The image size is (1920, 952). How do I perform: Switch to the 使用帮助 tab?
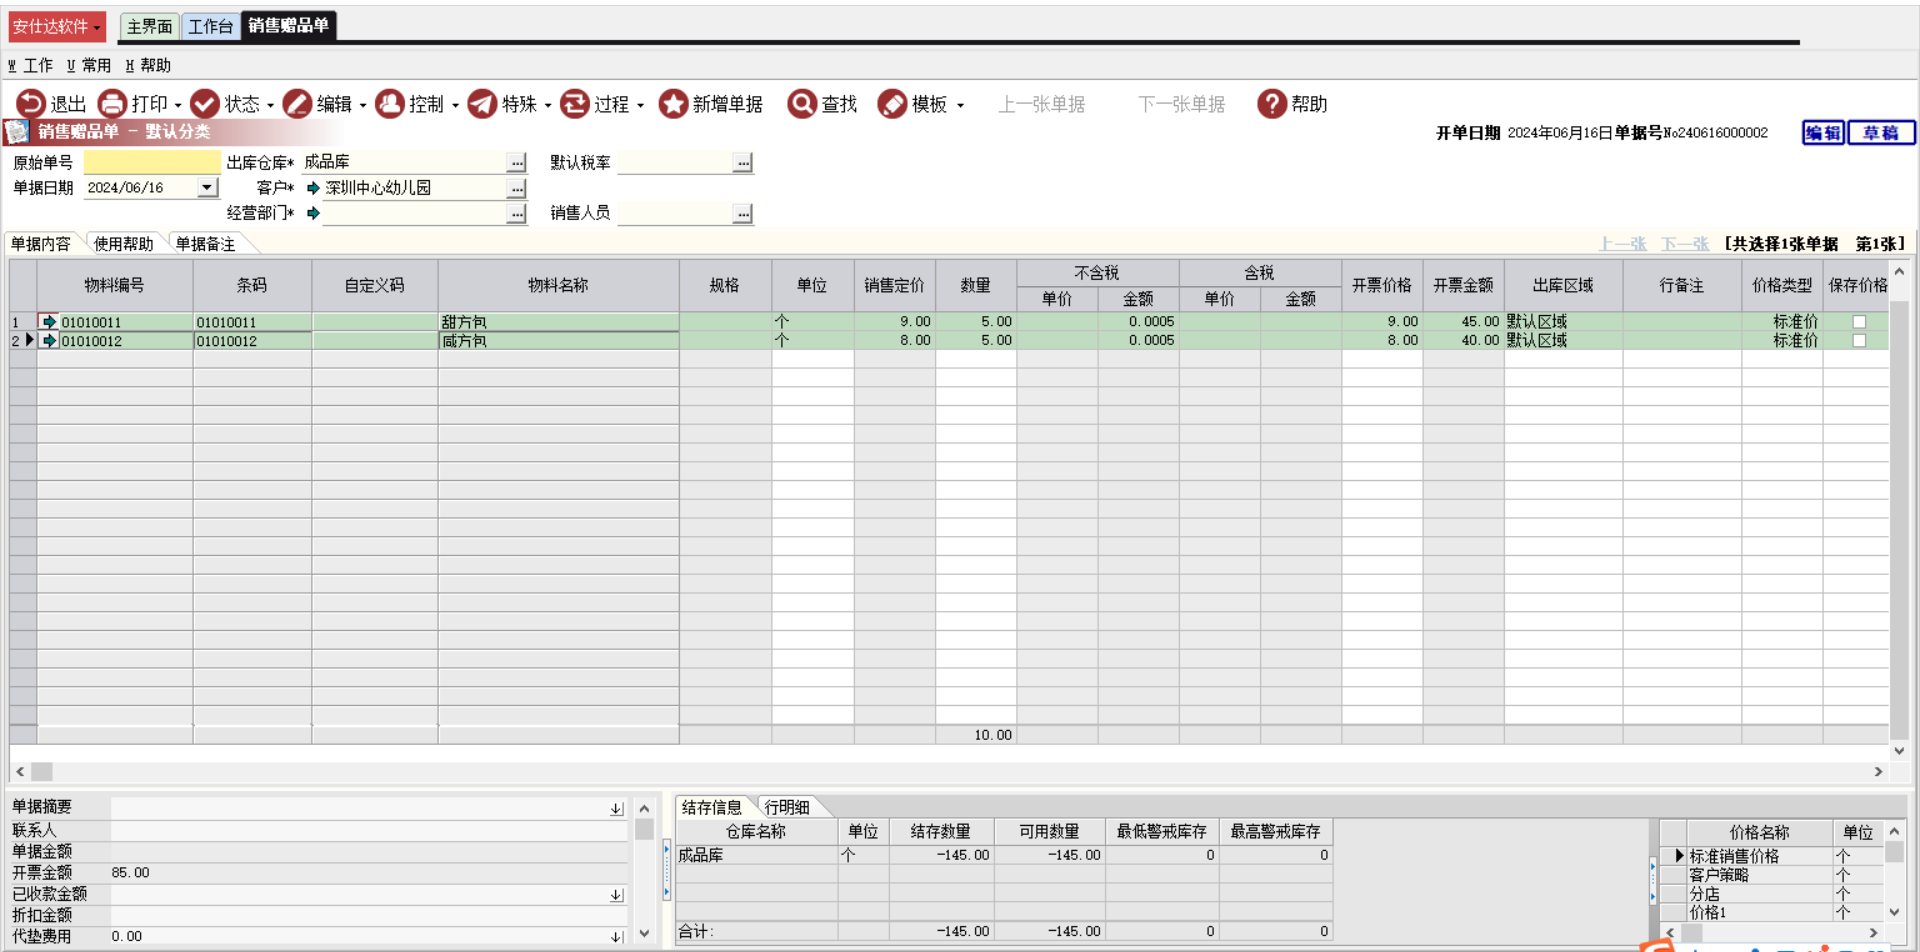tap(123, 244)
